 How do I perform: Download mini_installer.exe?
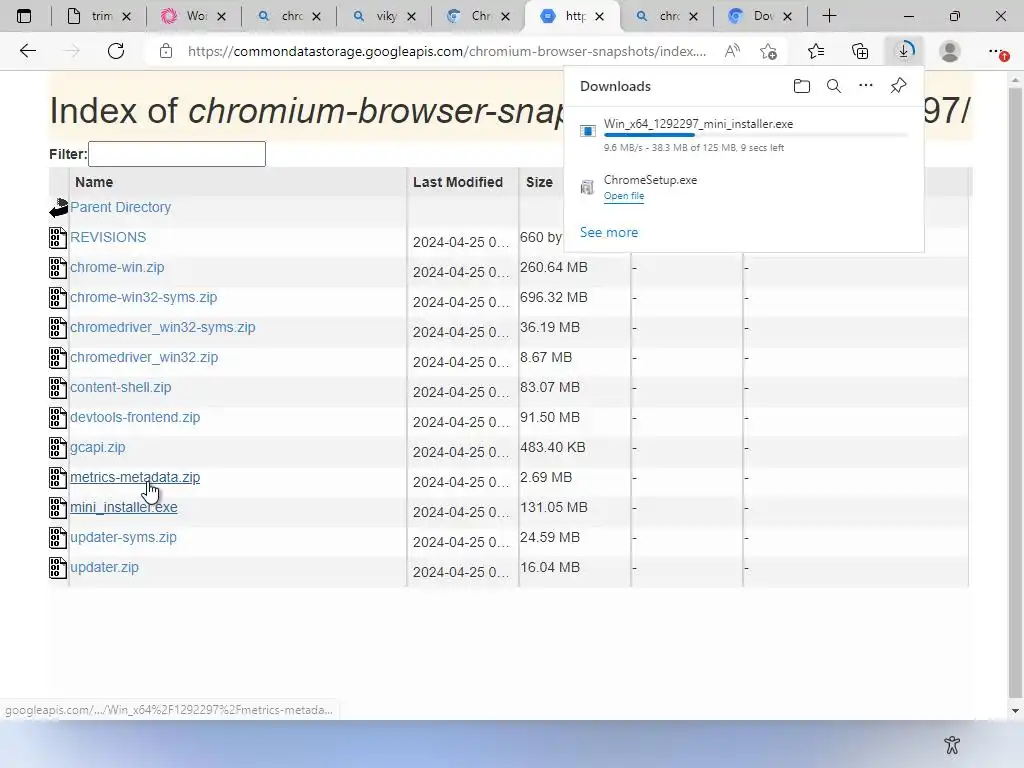point(123,507)
